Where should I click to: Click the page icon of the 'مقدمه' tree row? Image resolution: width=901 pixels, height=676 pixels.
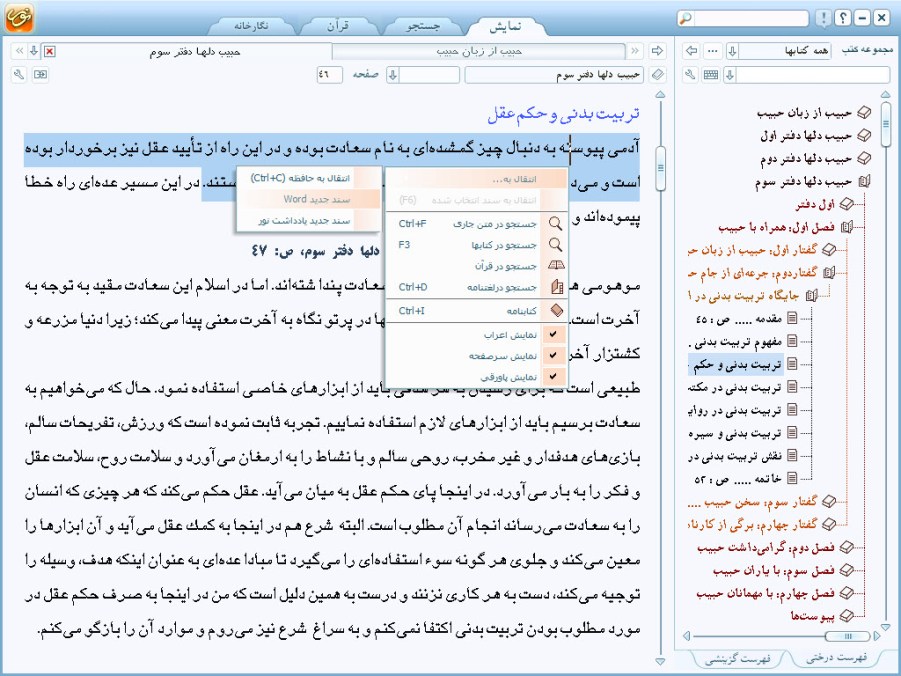(792, 318)
